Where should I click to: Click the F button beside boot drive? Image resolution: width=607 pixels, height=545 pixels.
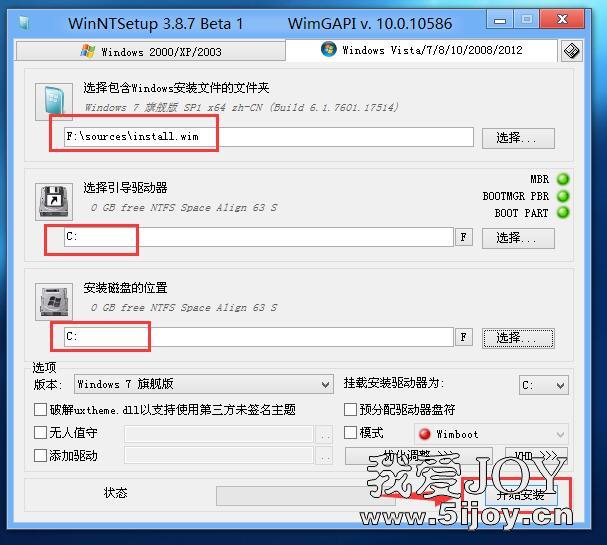point(464,237)
